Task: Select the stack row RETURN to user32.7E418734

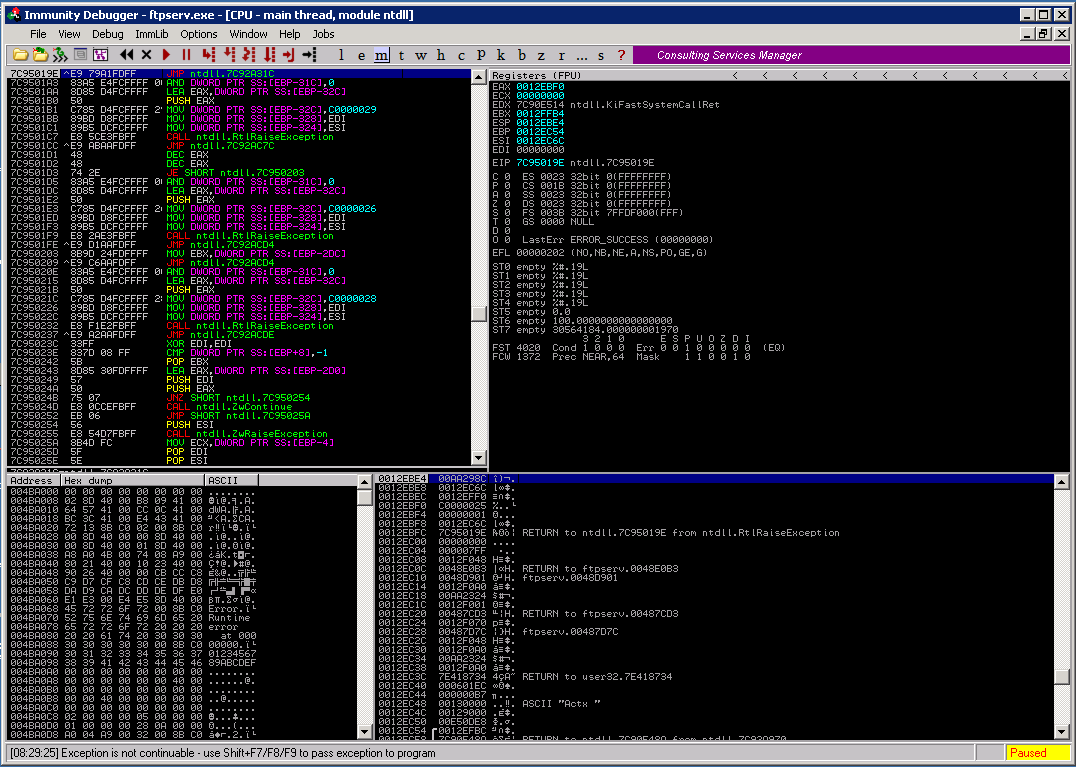Action: tap(716, 676)
